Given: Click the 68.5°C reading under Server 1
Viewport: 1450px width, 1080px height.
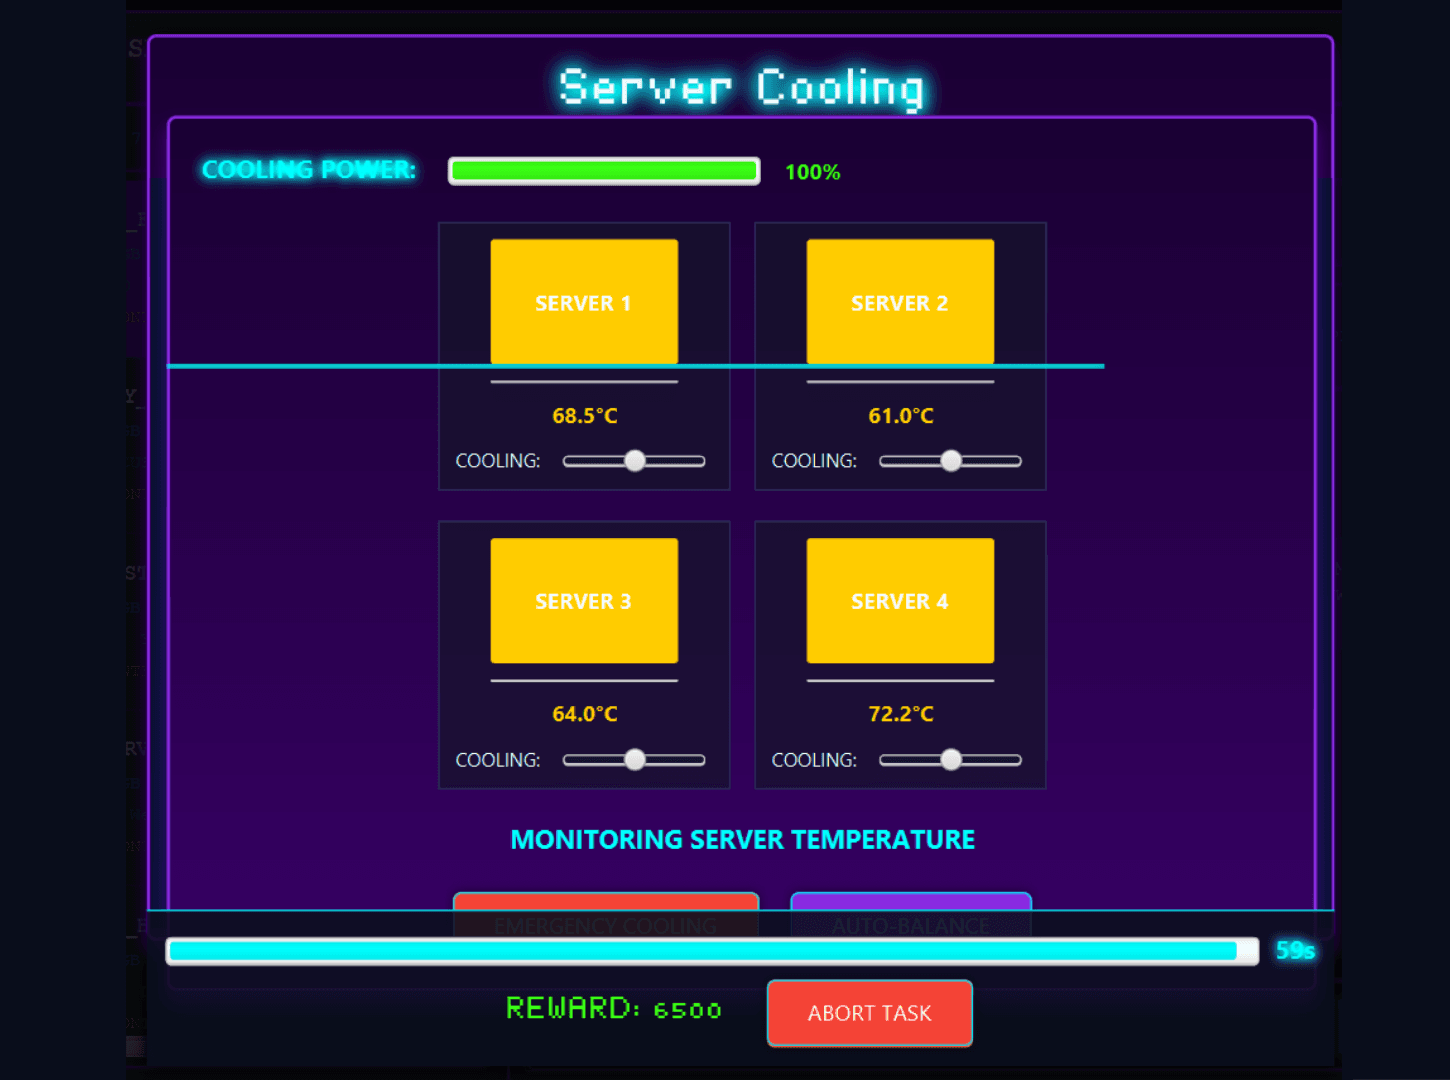Looking at the screenshot, I should coord(585,416).
